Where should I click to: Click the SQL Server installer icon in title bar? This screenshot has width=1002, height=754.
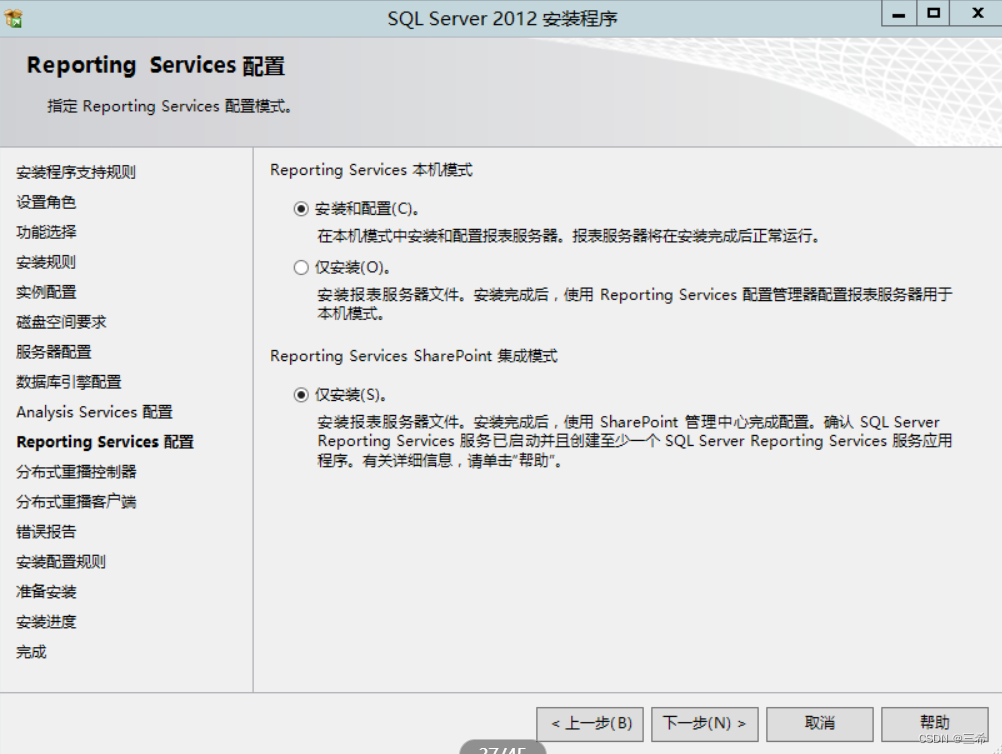(x=15, y=17)
